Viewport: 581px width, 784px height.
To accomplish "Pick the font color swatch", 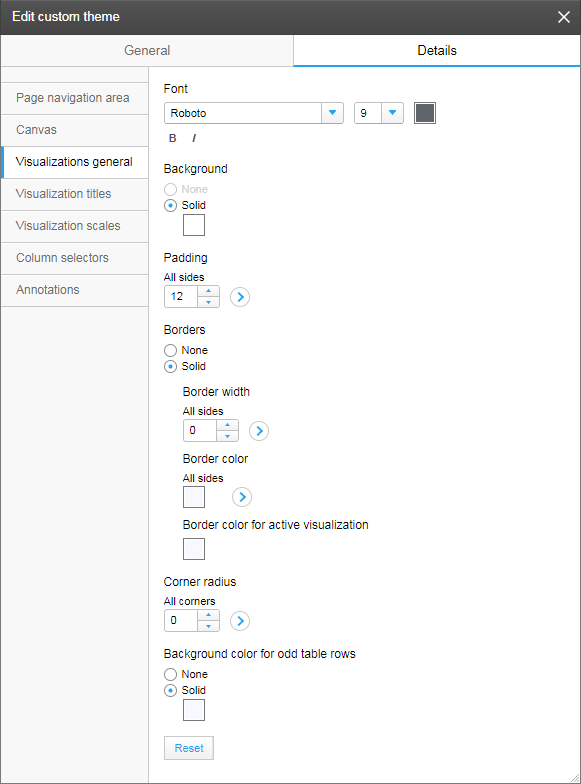I will pyautogui.click(x=425, y=113).
